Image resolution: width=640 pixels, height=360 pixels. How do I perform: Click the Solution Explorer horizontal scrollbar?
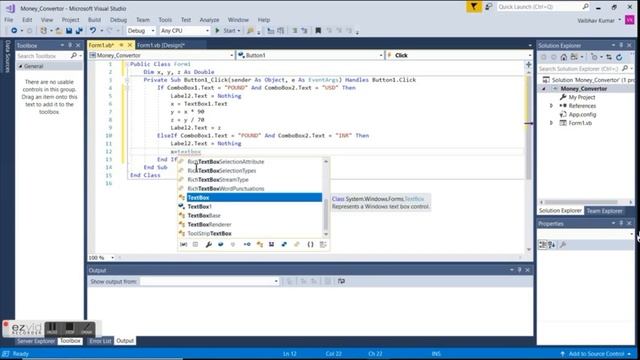click(581, 202)
